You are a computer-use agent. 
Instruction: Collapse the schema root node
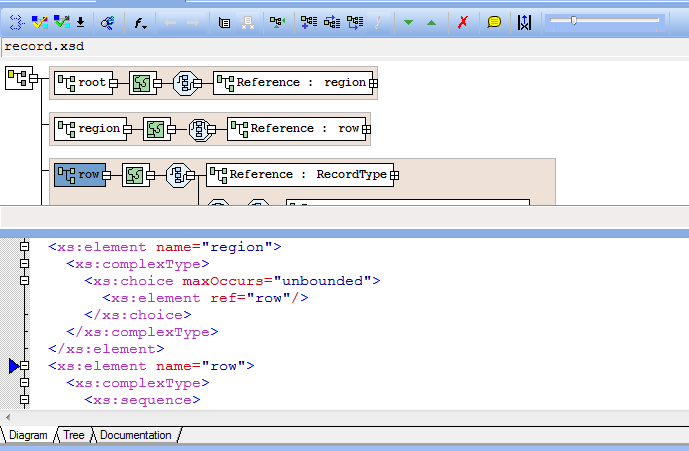click(x=33, y=79)
